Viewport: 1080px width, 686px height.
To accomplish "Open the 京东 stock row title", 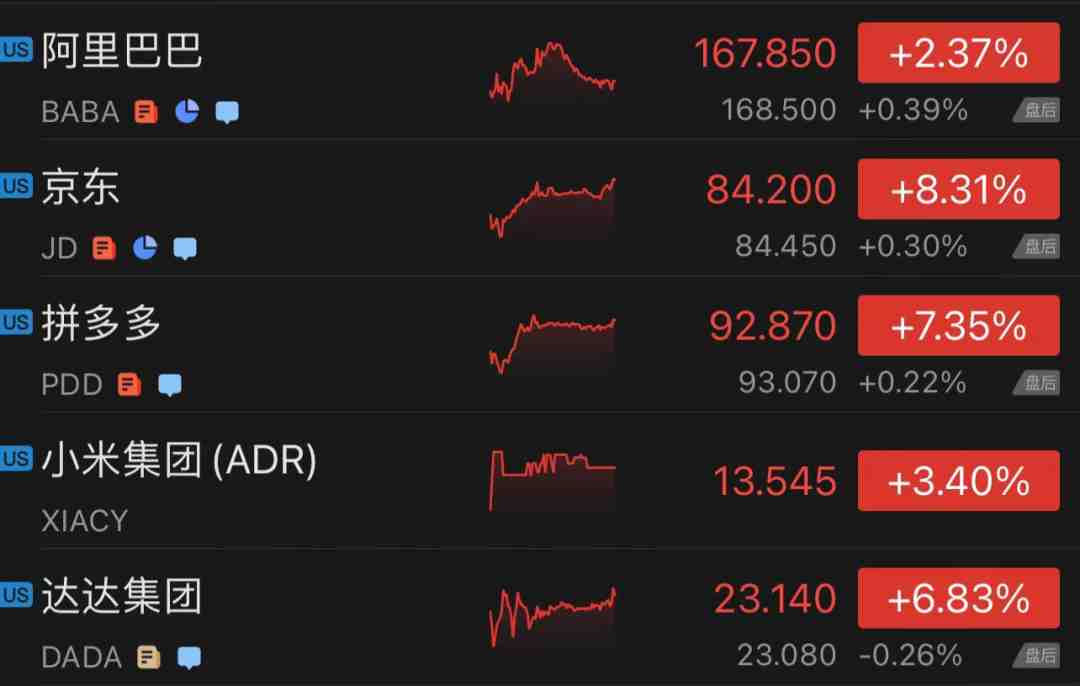I will 81,187.
